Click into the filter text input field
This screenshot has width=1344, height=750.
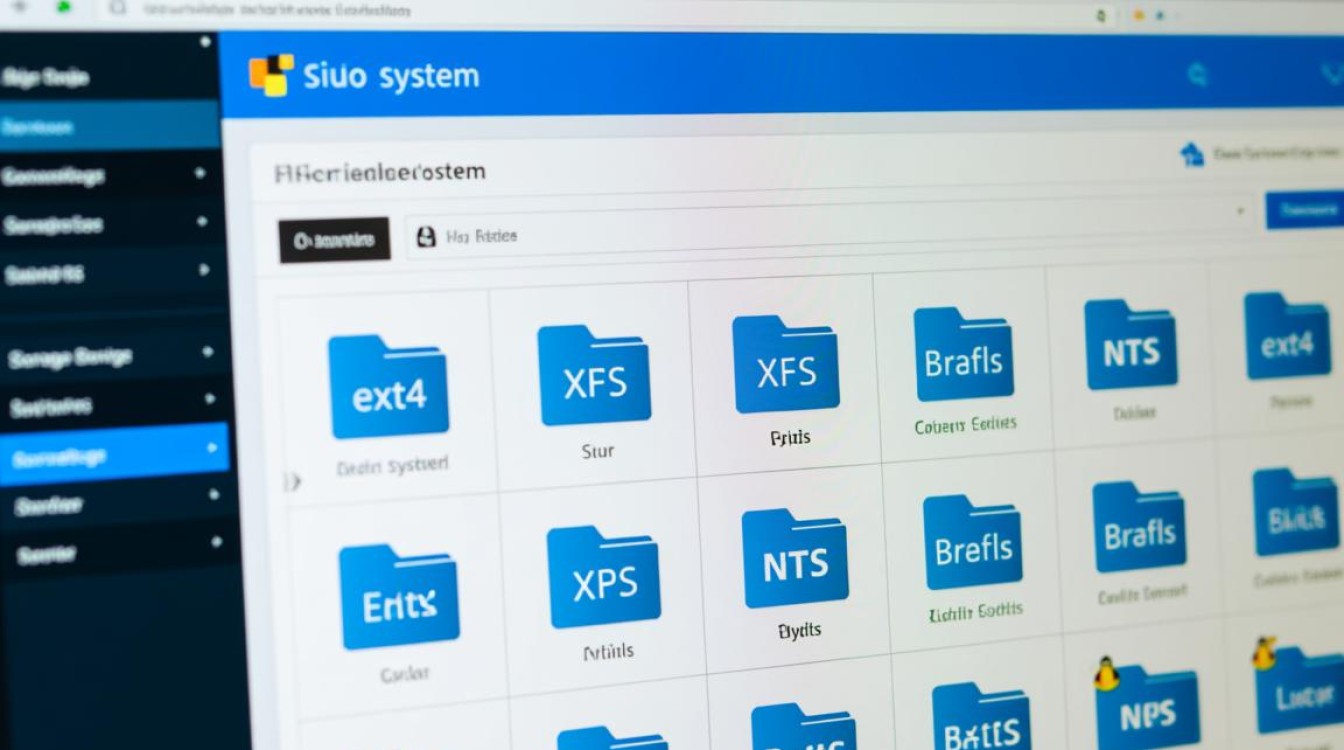820,237
